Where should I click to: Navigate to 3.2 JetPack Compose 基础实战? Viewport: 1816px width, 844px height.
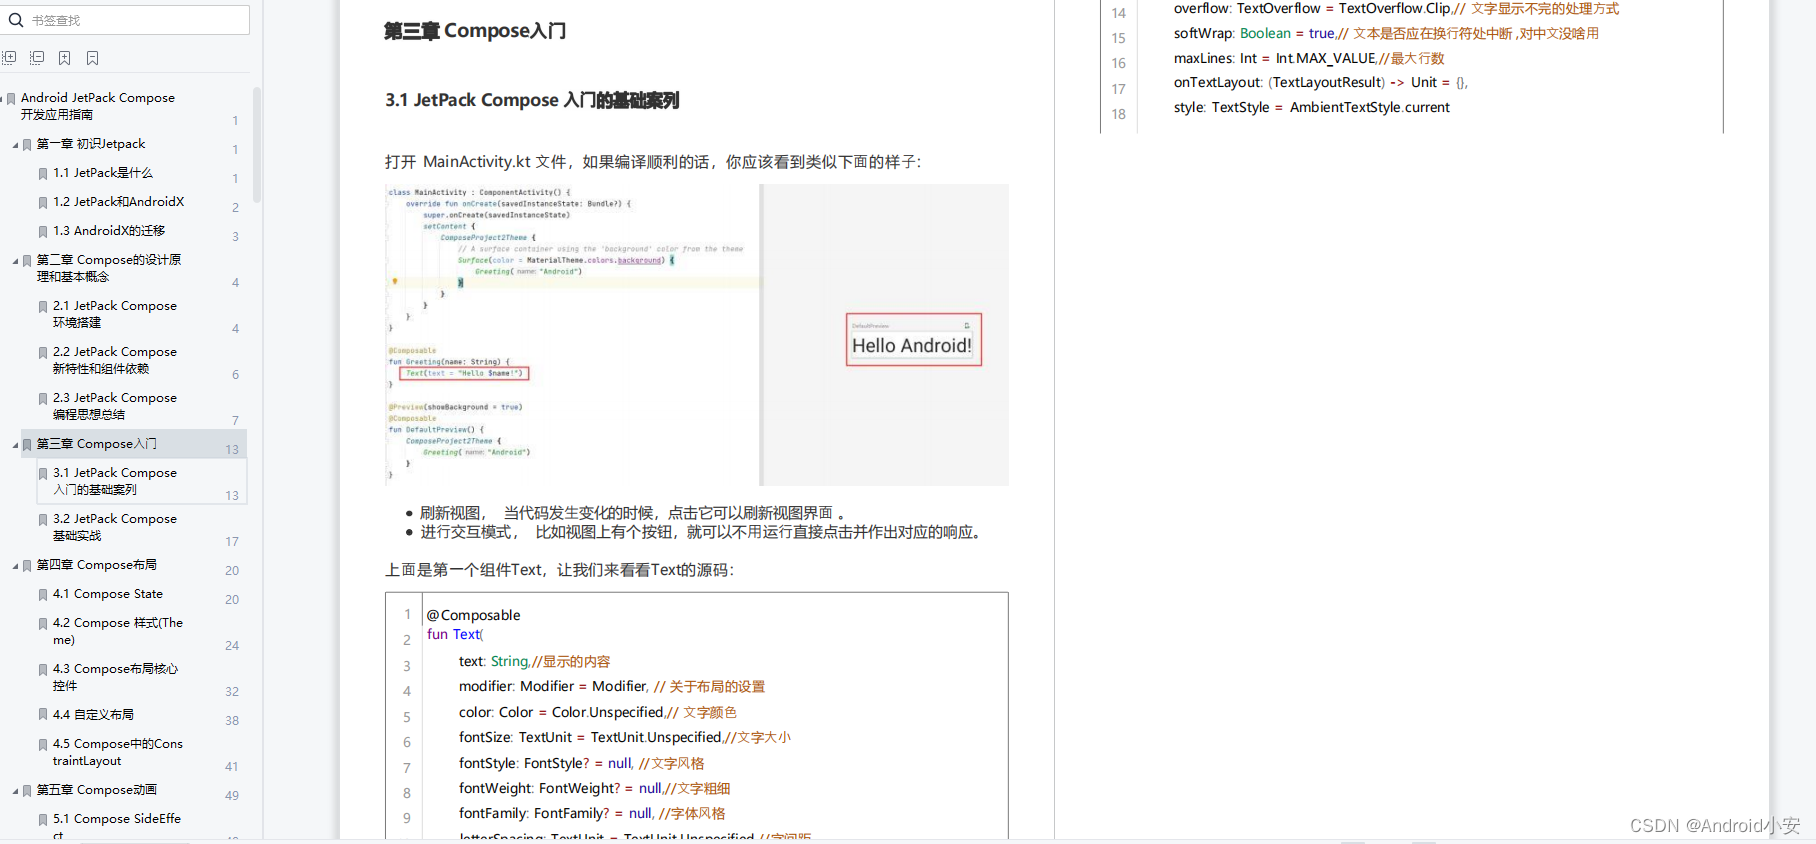click(x=115, y=527)
